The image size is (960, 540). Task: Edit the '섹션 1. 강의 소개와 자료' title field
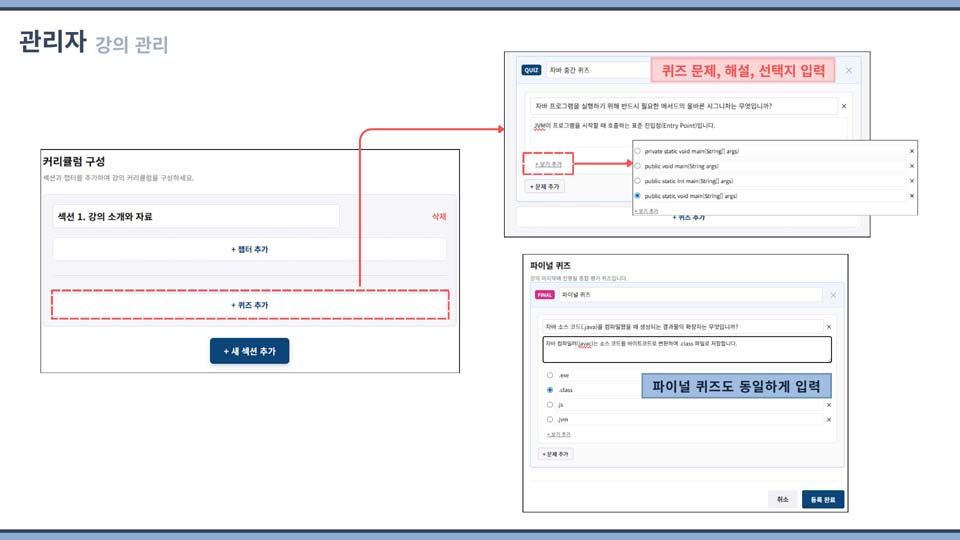pyautogui.click(x=196, y=216)
